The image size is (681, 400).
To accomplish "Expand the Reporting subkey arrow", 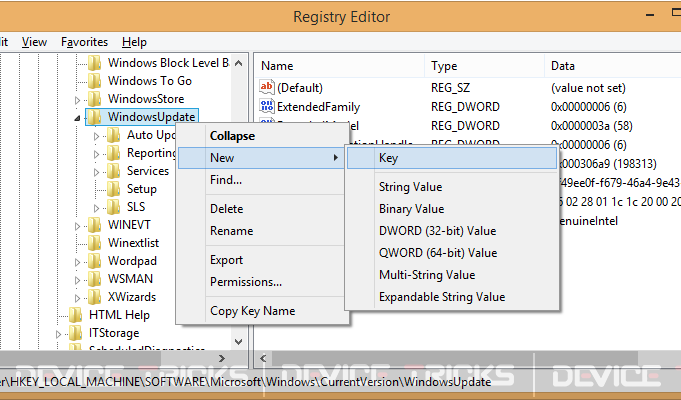I will [x=96, y=154].
